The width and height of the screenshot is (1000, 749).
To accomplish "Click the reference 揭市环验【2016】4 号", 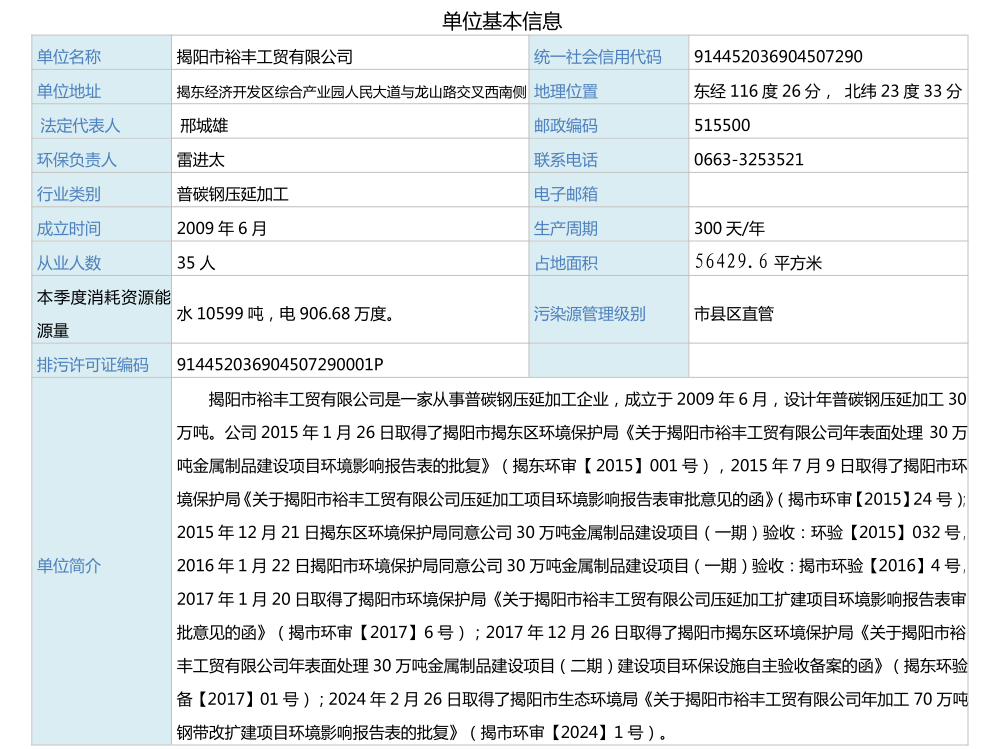I will point(879,565).
